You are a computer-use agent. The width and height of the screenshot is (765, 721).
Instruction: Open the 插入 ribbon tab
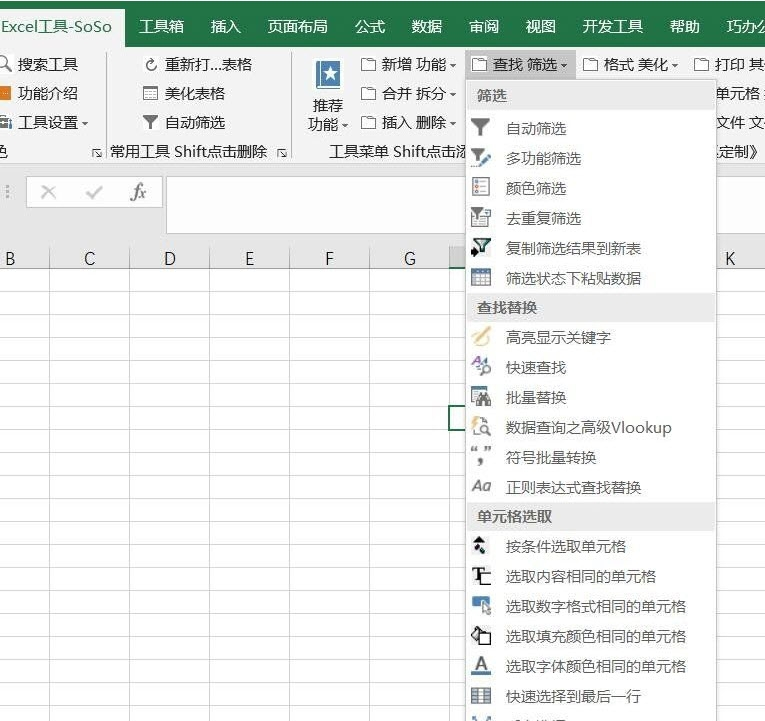pyautogui.click(x=226, y=26)
